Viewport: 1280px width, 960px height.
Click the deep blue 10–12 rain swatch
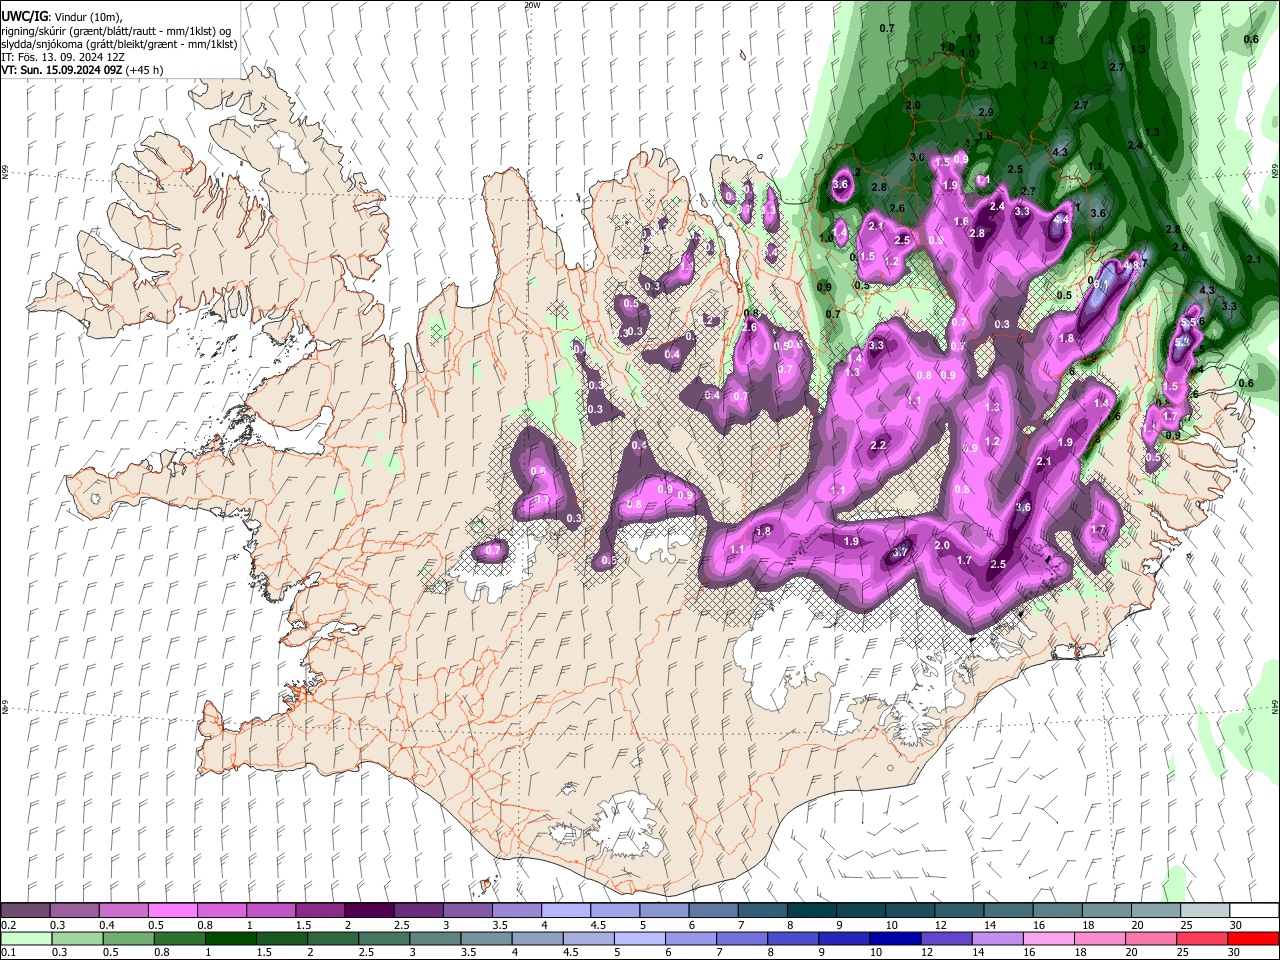coord(894,938)
